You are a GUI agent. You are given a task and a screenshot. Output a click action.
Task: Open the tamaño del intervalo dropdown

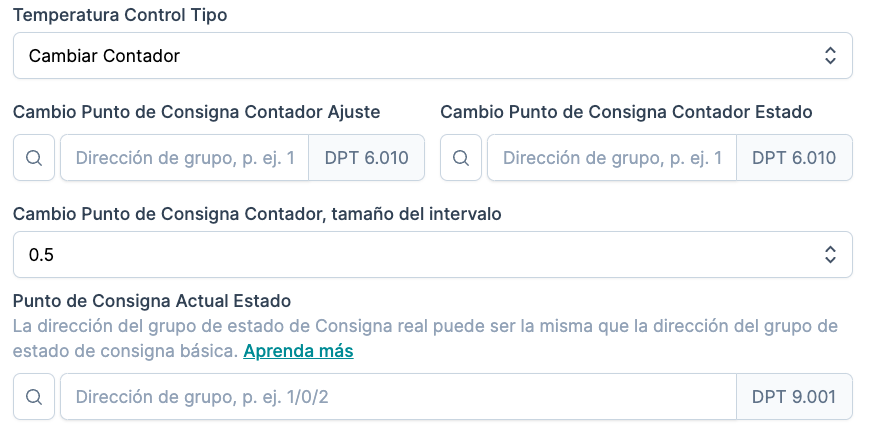click(432, 255)
